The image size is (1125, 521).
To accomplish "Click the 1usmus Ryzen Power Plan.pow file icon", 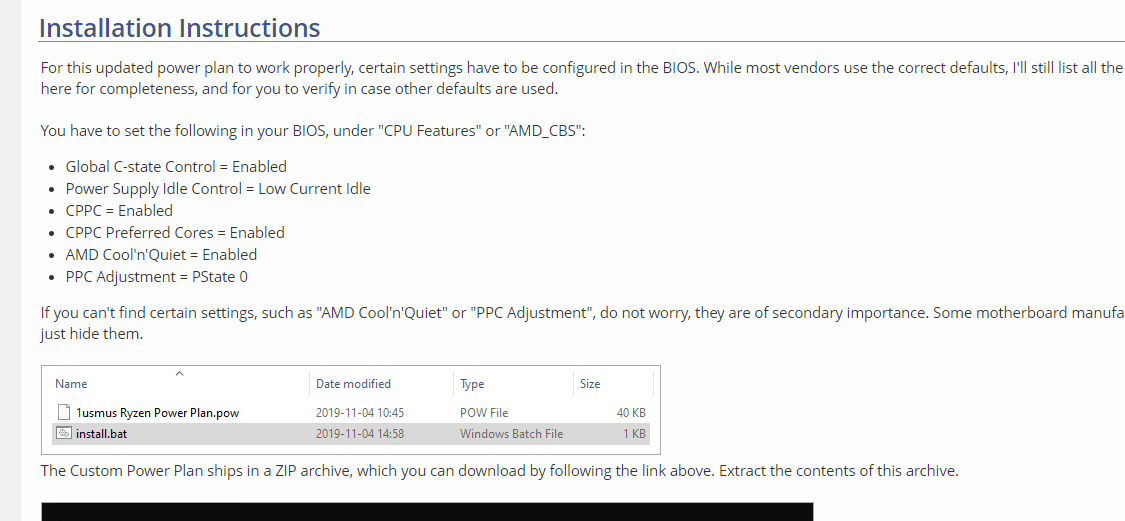I will tap(64, 413).
